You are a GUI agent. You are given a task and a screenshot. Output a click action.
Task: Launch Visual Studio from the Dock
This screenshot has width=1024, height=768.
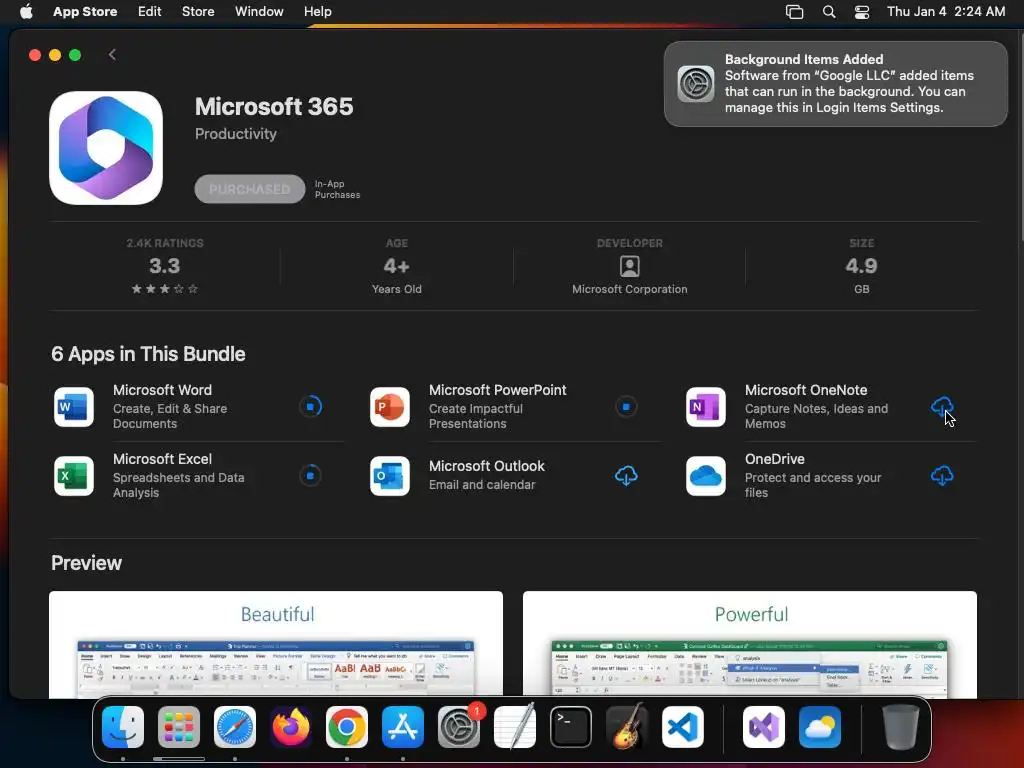coord(763,727)
